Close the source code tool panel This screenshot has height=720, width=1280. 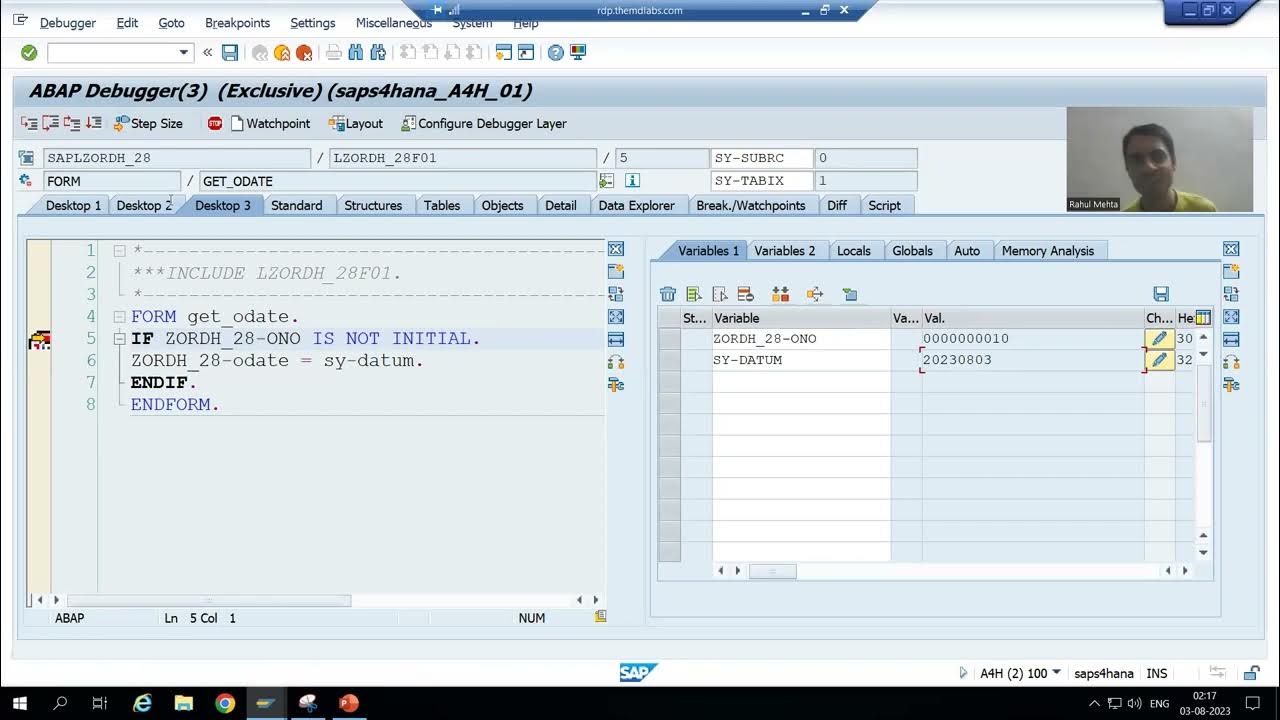(x=616, y=249)
